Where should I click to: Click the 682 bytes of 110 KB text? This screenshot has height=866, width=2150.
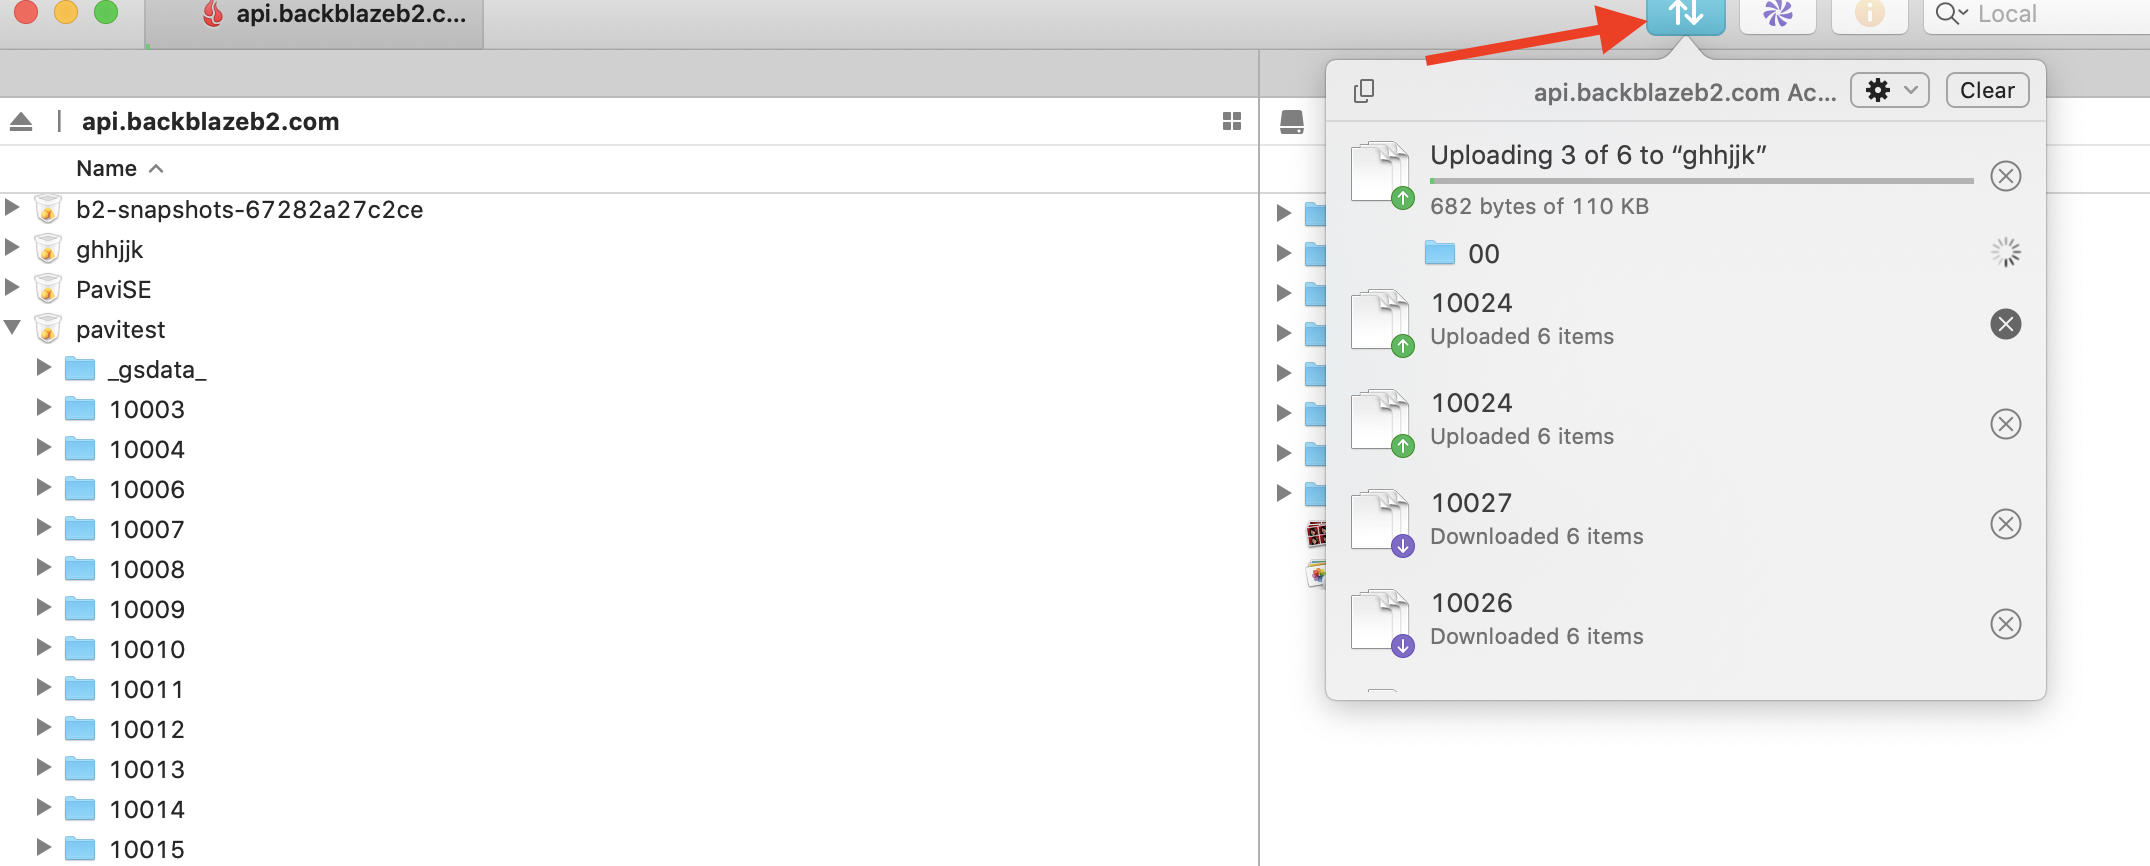click(x=1539, y=206)
